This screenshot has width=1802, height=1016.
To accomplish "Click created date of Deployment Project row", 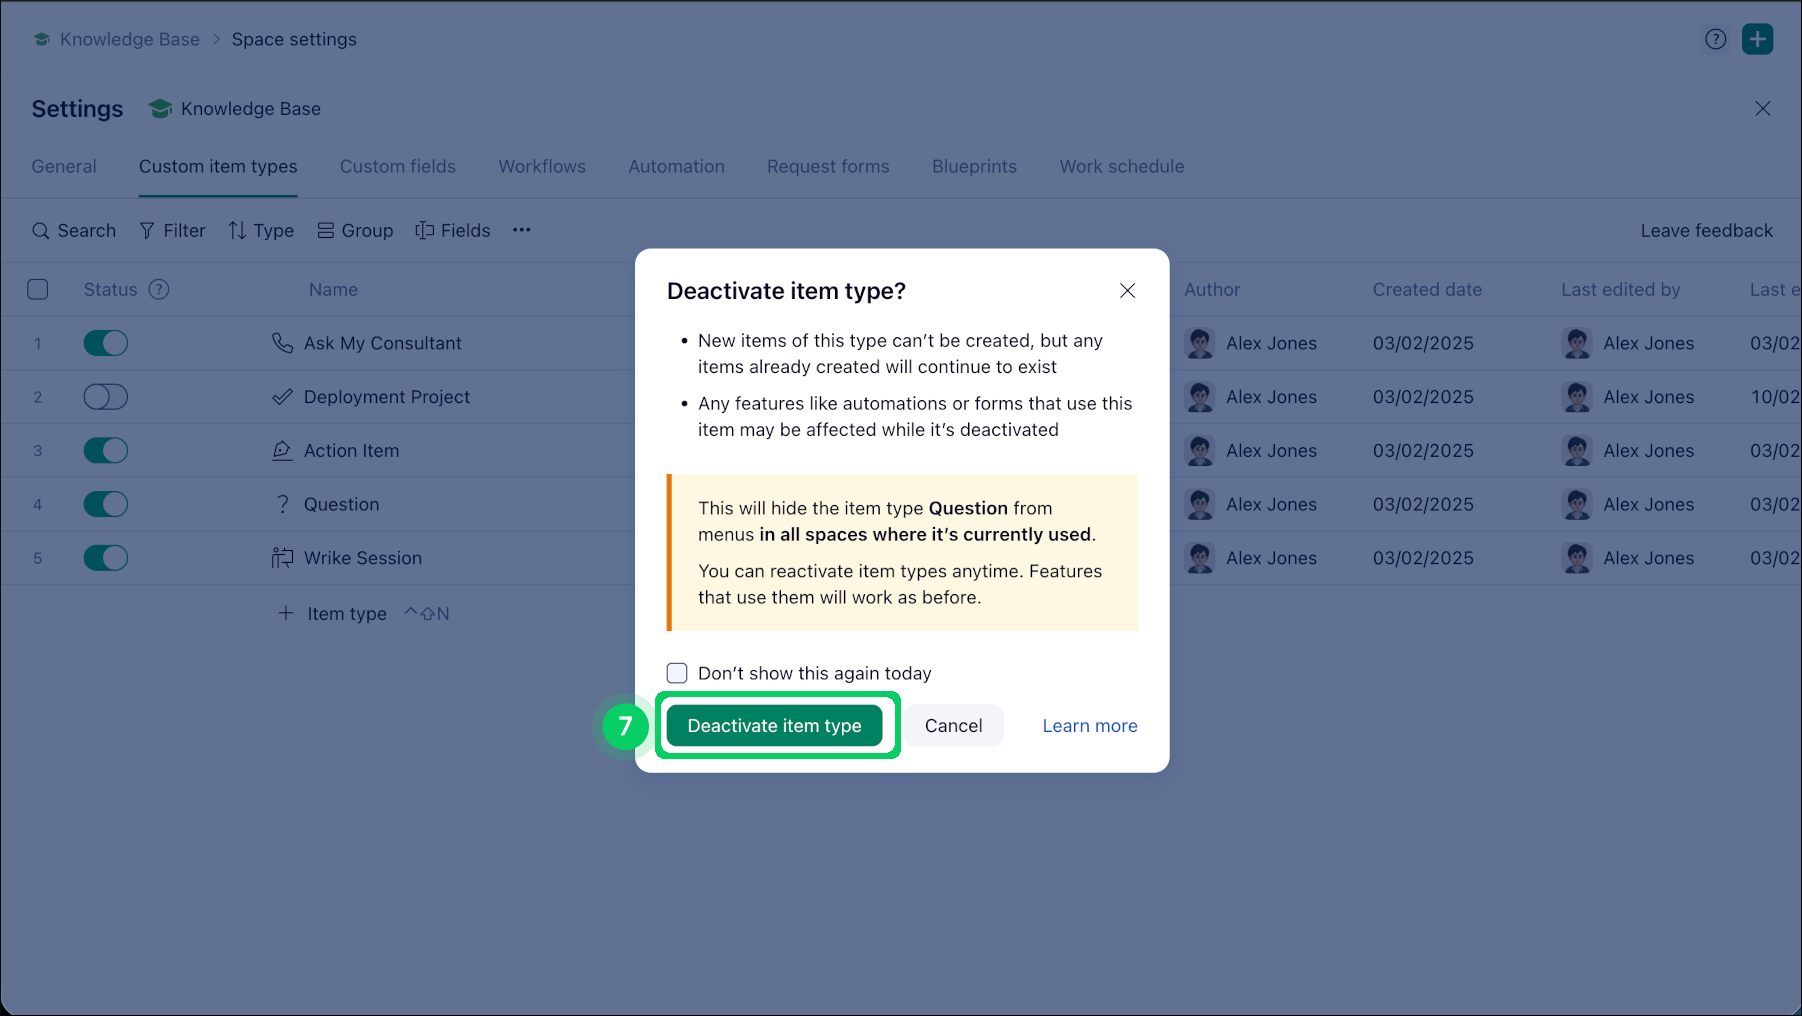I will tap(1423, 397).
